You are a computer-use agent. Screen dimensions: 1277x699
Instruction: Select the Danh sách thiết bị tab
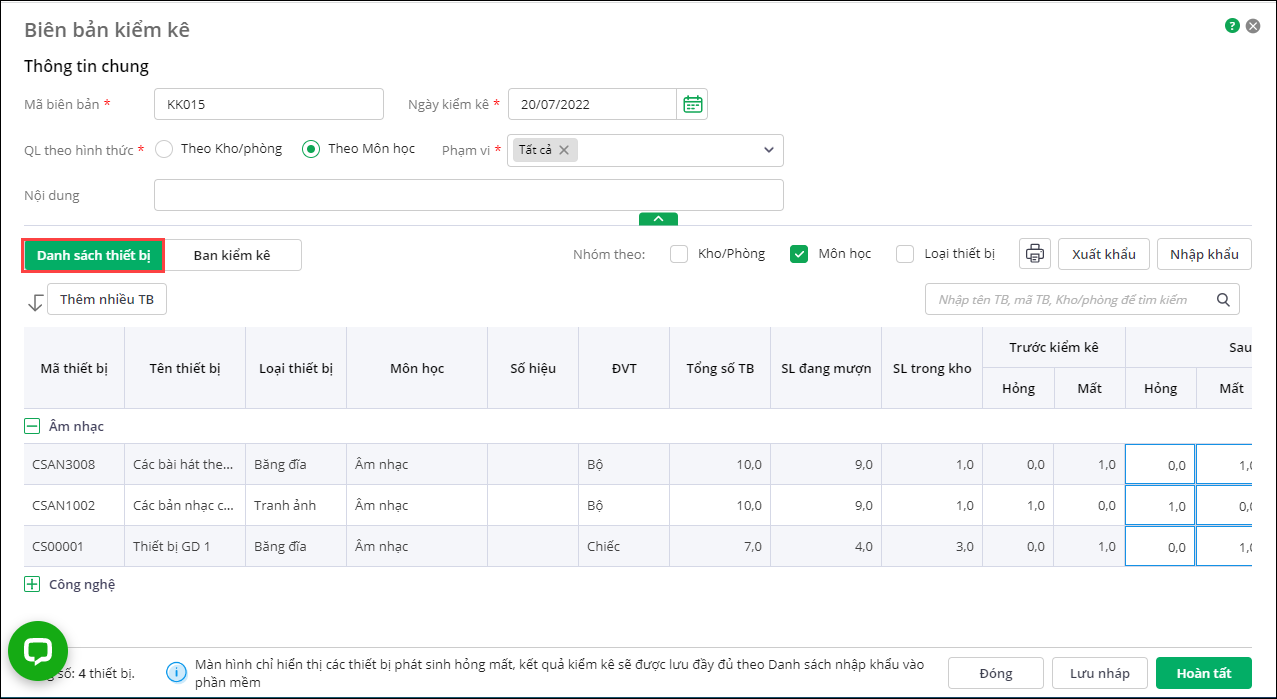(93, 255)
